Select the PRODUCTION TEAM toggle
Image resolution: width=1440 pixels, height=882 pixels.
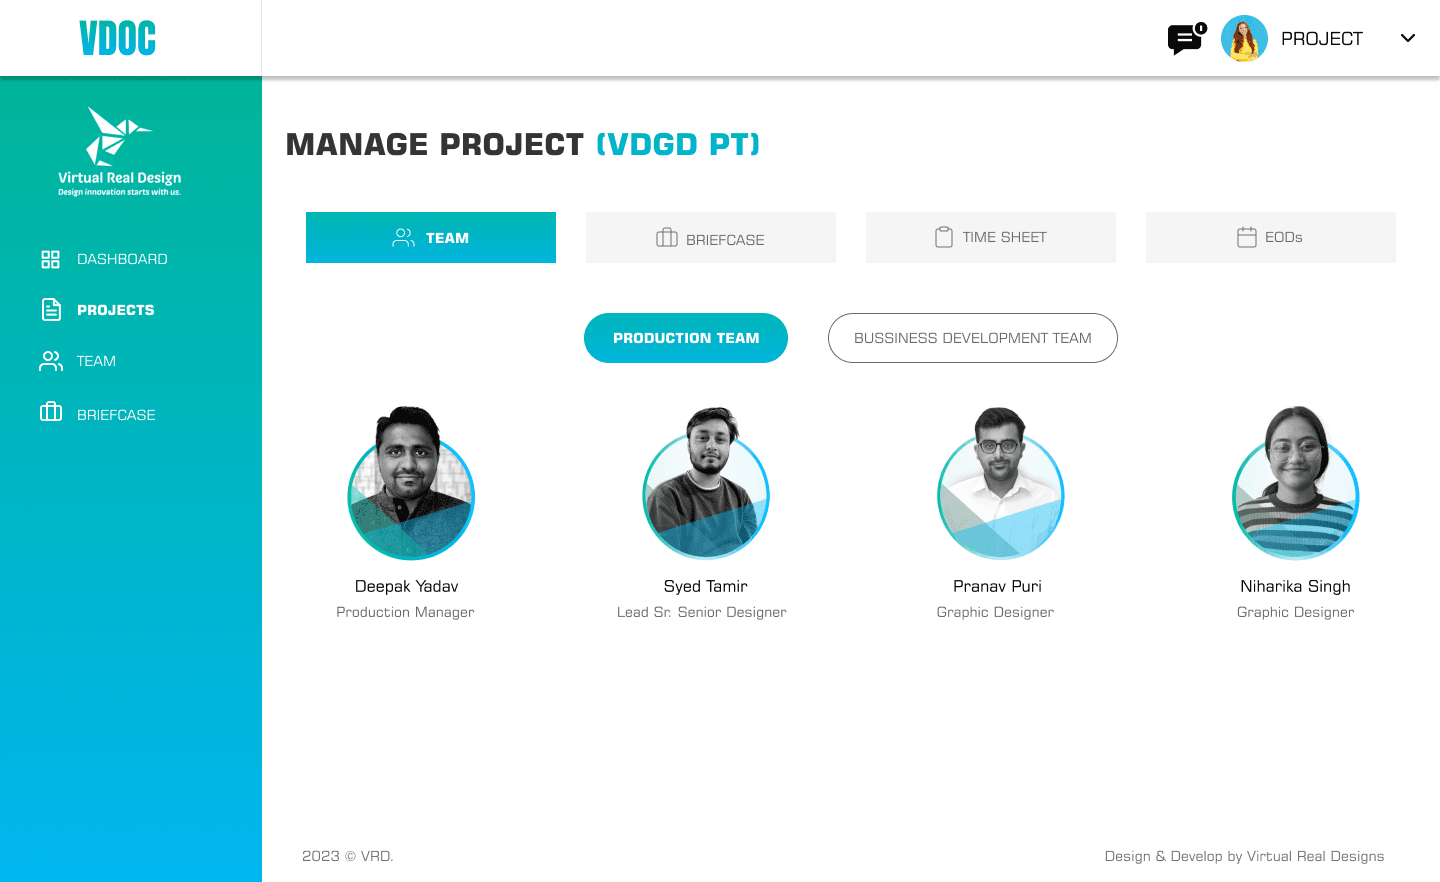click(685, 338)
